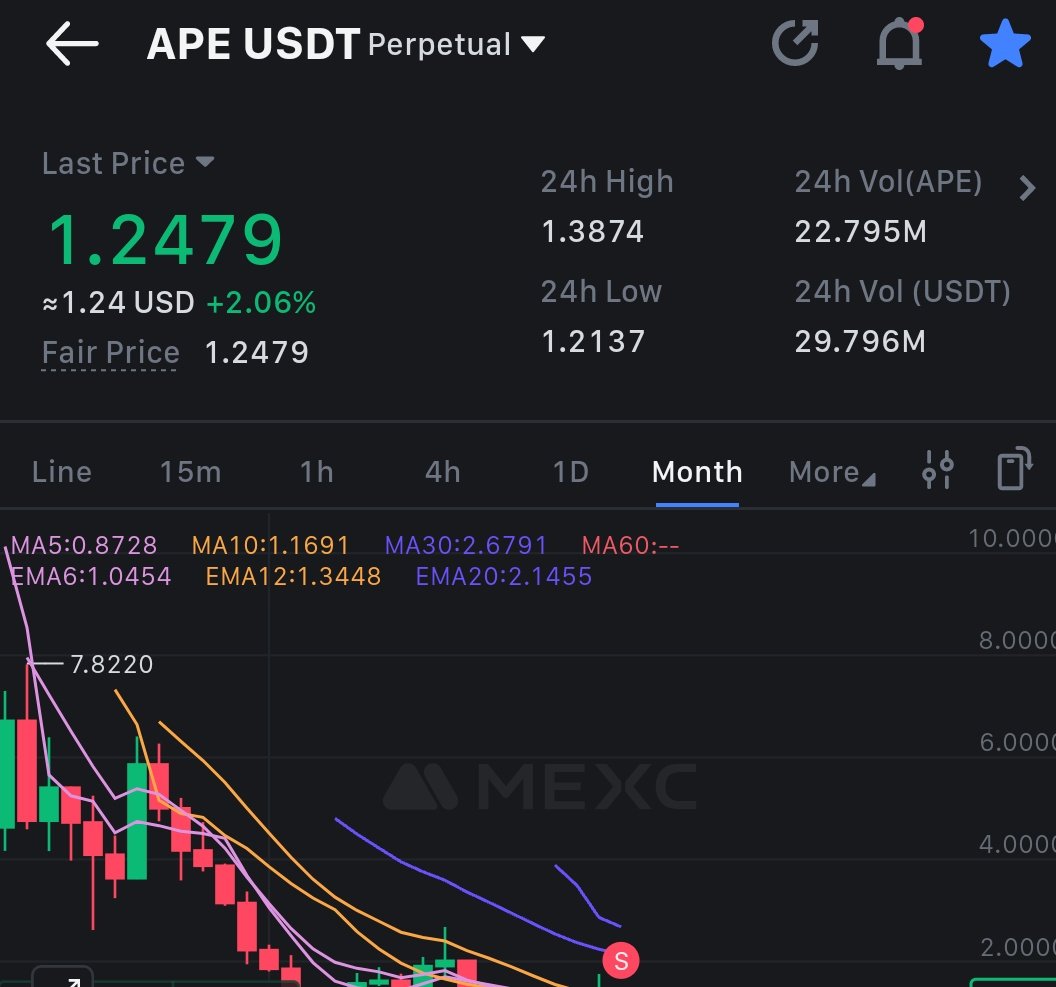
Task: Refresh the chart data
Action: point(795,43)
